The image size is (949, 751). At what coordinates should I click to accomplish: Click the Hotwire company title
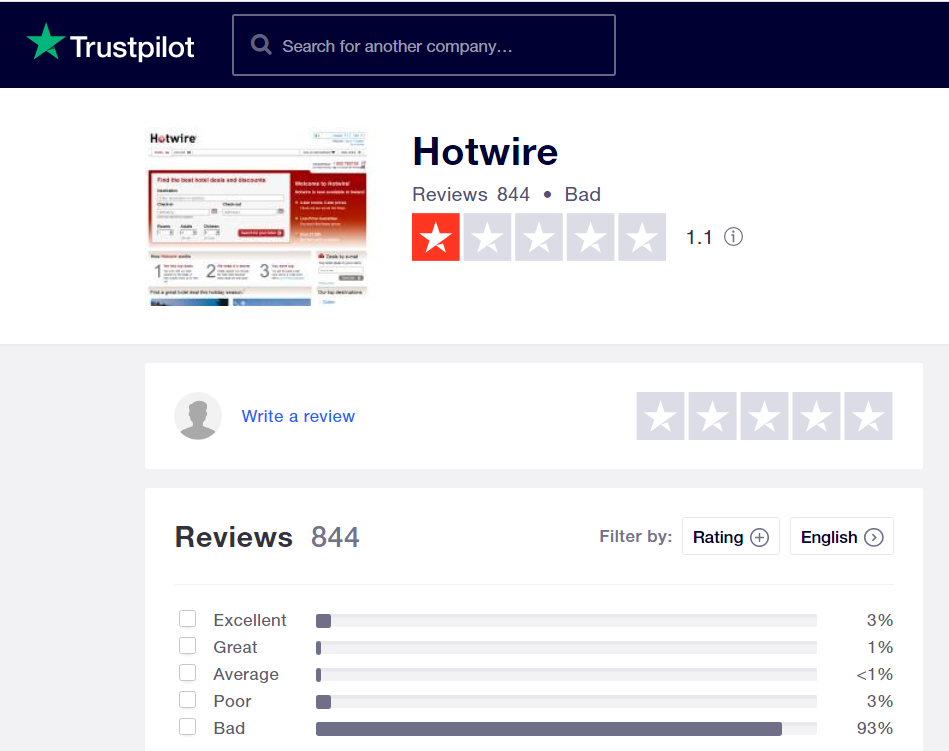(x=485, y=151)
